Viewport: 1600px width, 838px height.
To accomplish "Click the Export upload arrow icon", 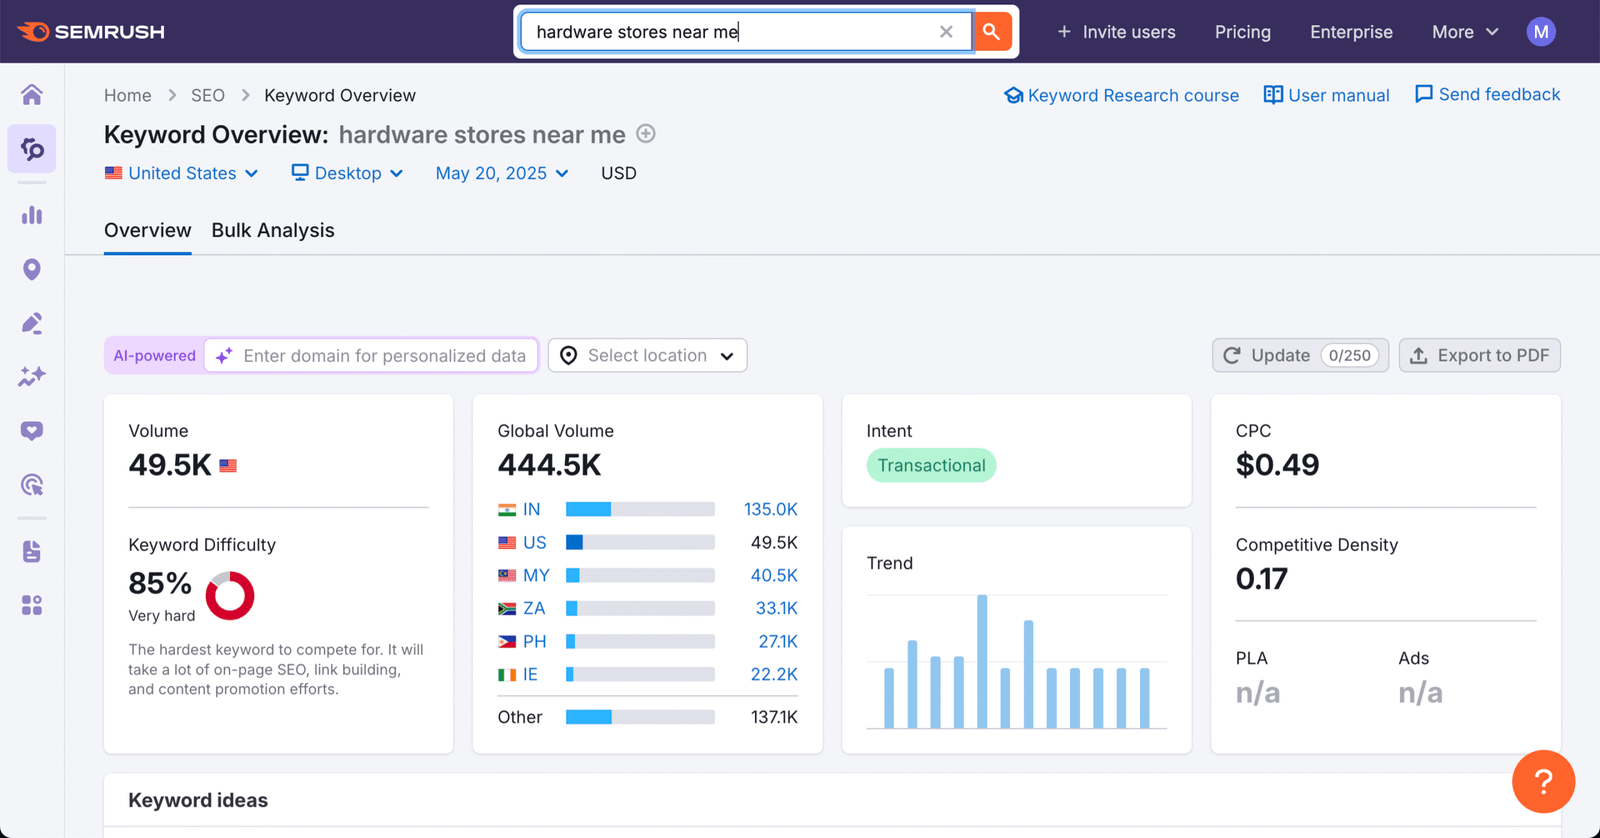I will [x=1419, y=356].
